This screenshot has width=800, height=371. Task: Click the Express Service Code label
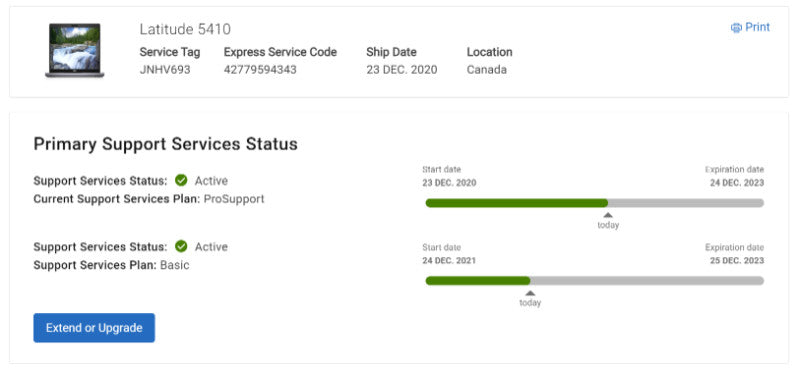coord(280,52)
